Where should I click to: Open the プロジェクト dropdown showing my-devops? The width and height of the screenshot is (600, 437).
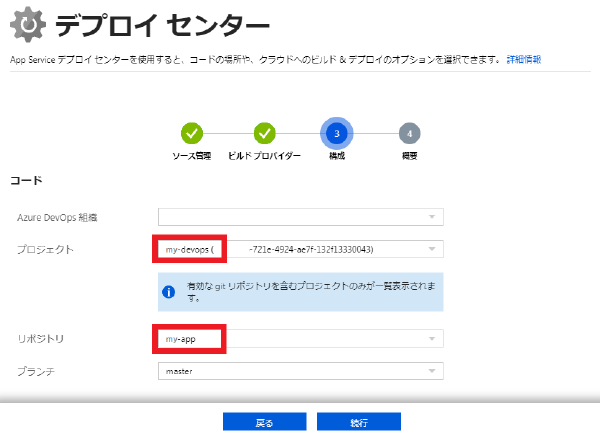[x=300, y=248]
